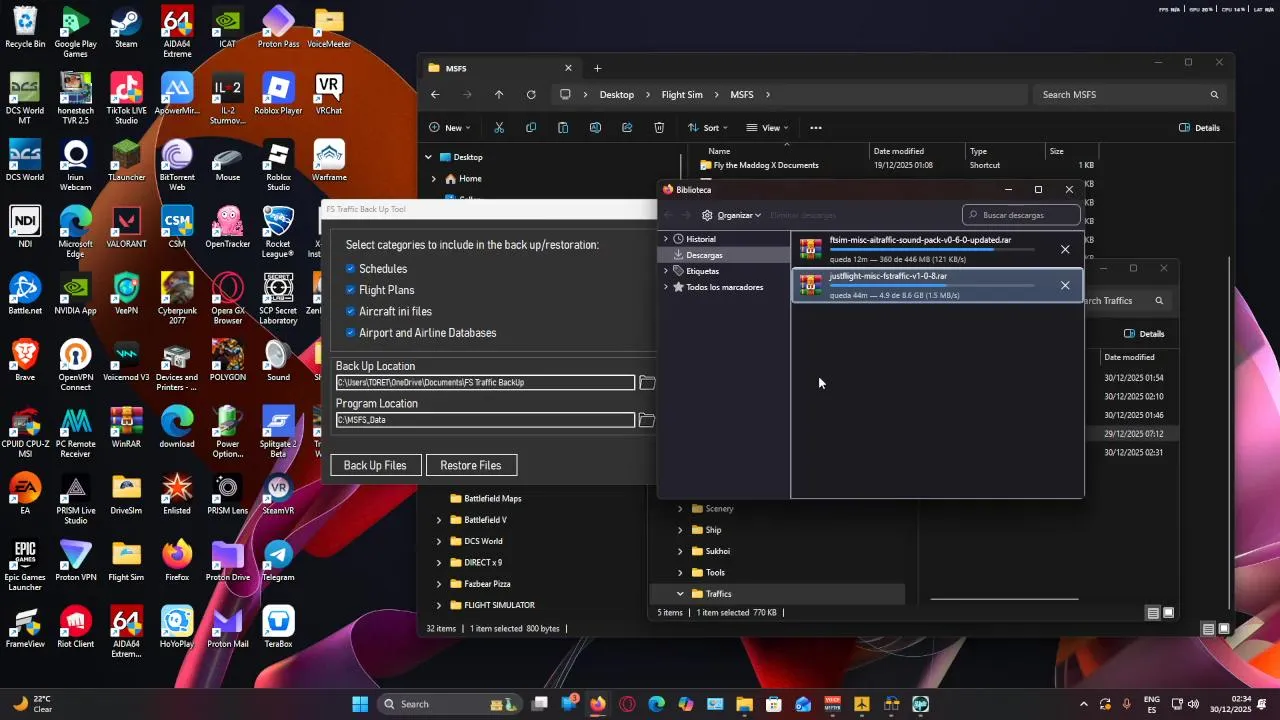Click Cut icon in MSFS Explorer toolbar
This screenshot has width=1280, height=720.
click(x=499, y=128)
